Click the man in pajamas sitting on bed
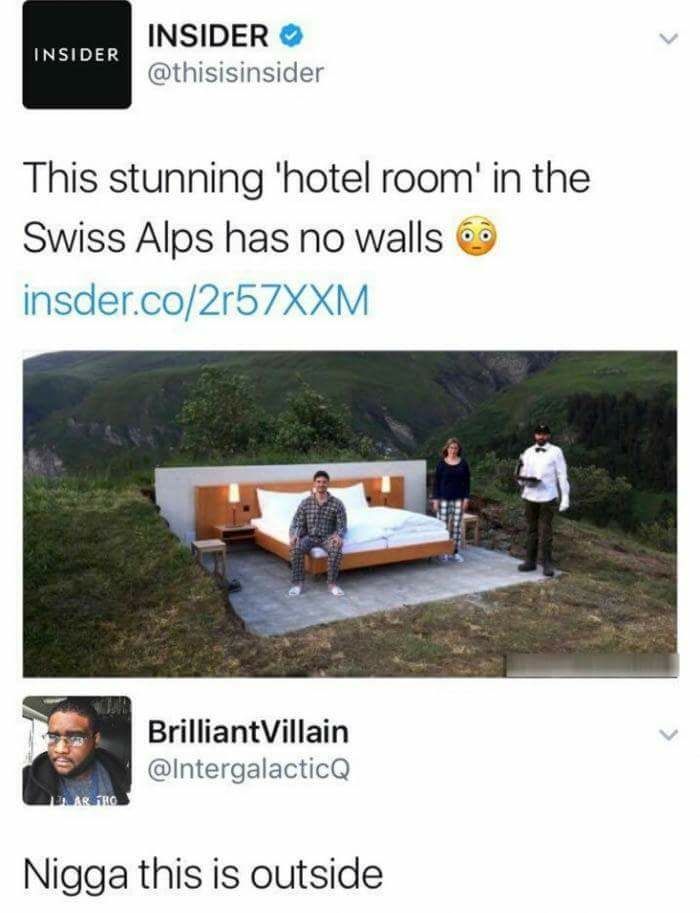 pyautogui.click(x=317, y=532)
